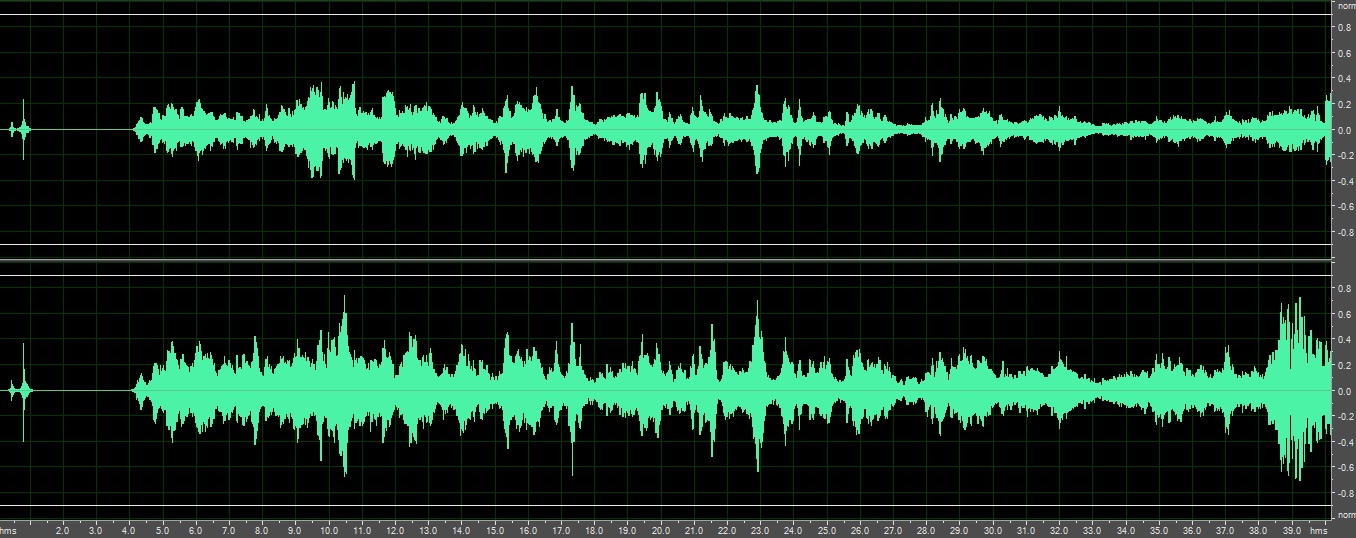Click the 26.0 mark on the time ruler
Viewport: 1356px width, 538px height.
860,531
